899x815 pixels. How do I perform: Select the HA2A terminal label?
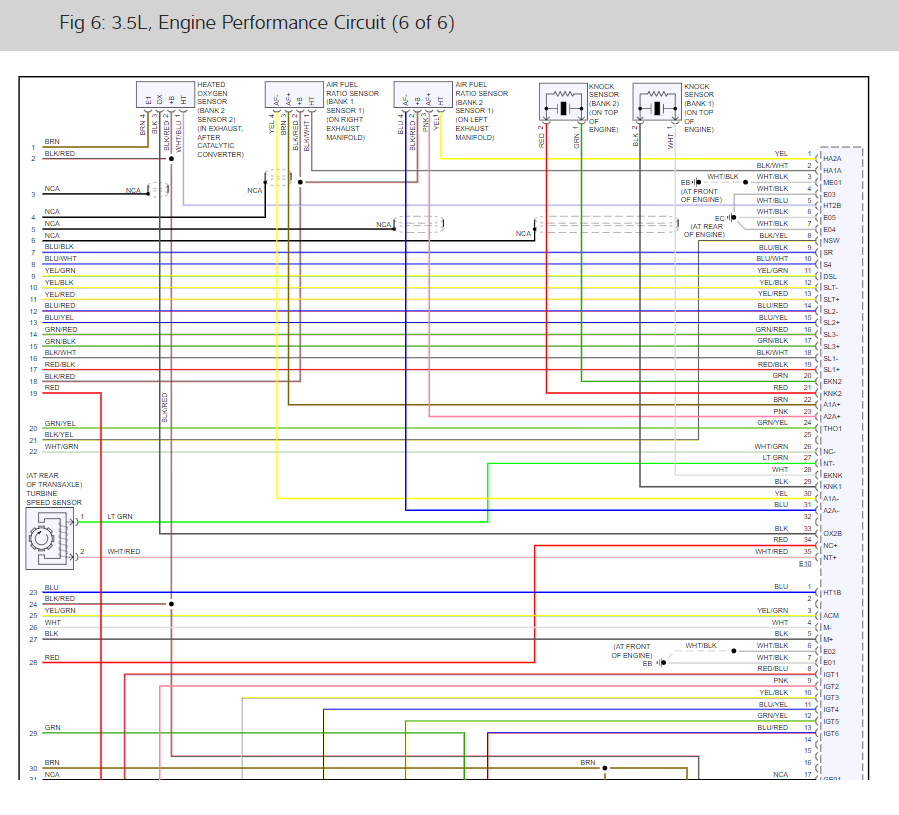coord(831,159)
